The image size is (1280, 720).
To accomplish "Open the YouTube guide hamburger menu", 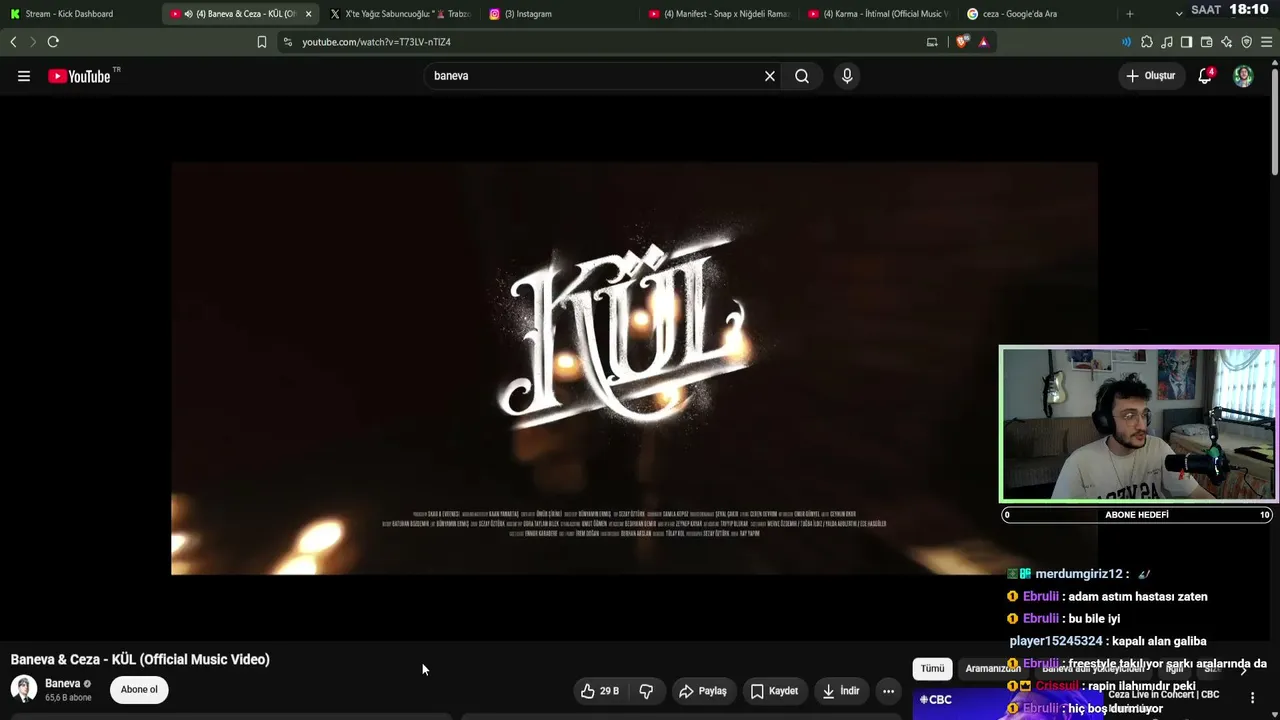I will pyautogui.click(x=24, y=76).
